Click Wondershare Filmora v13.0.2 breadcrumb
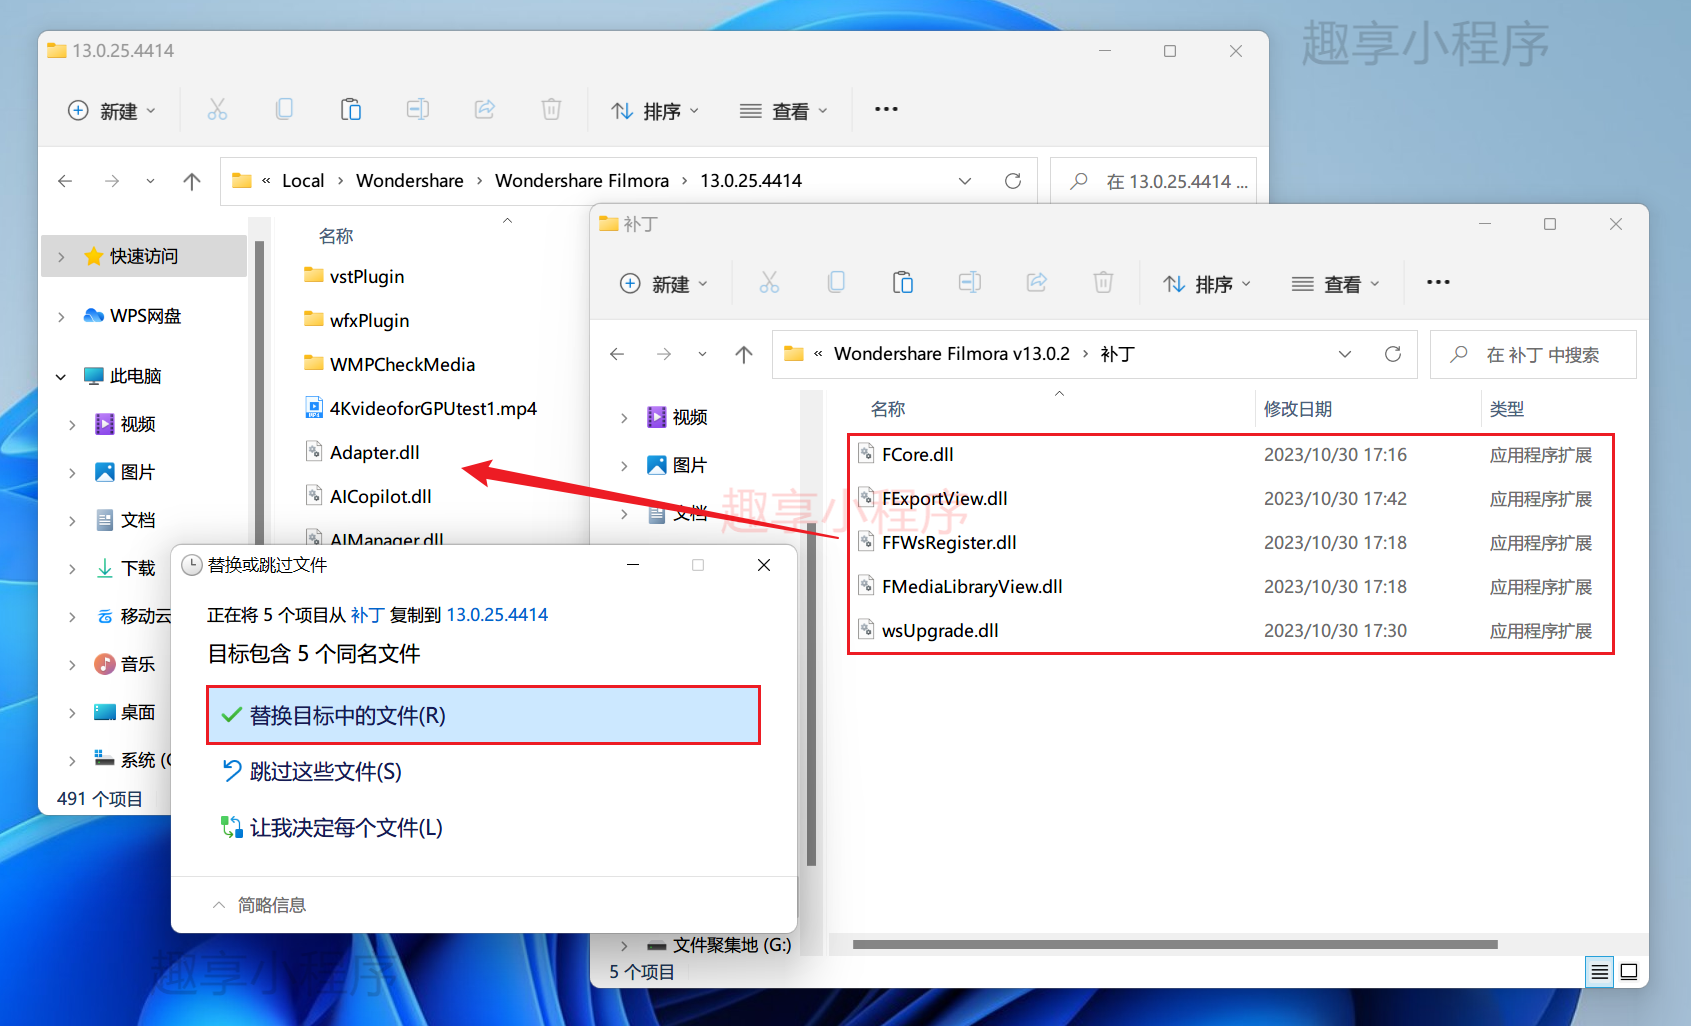The width and height of the screenshot is (1691, 1026). pyautogui.click(x=952, y=354)
